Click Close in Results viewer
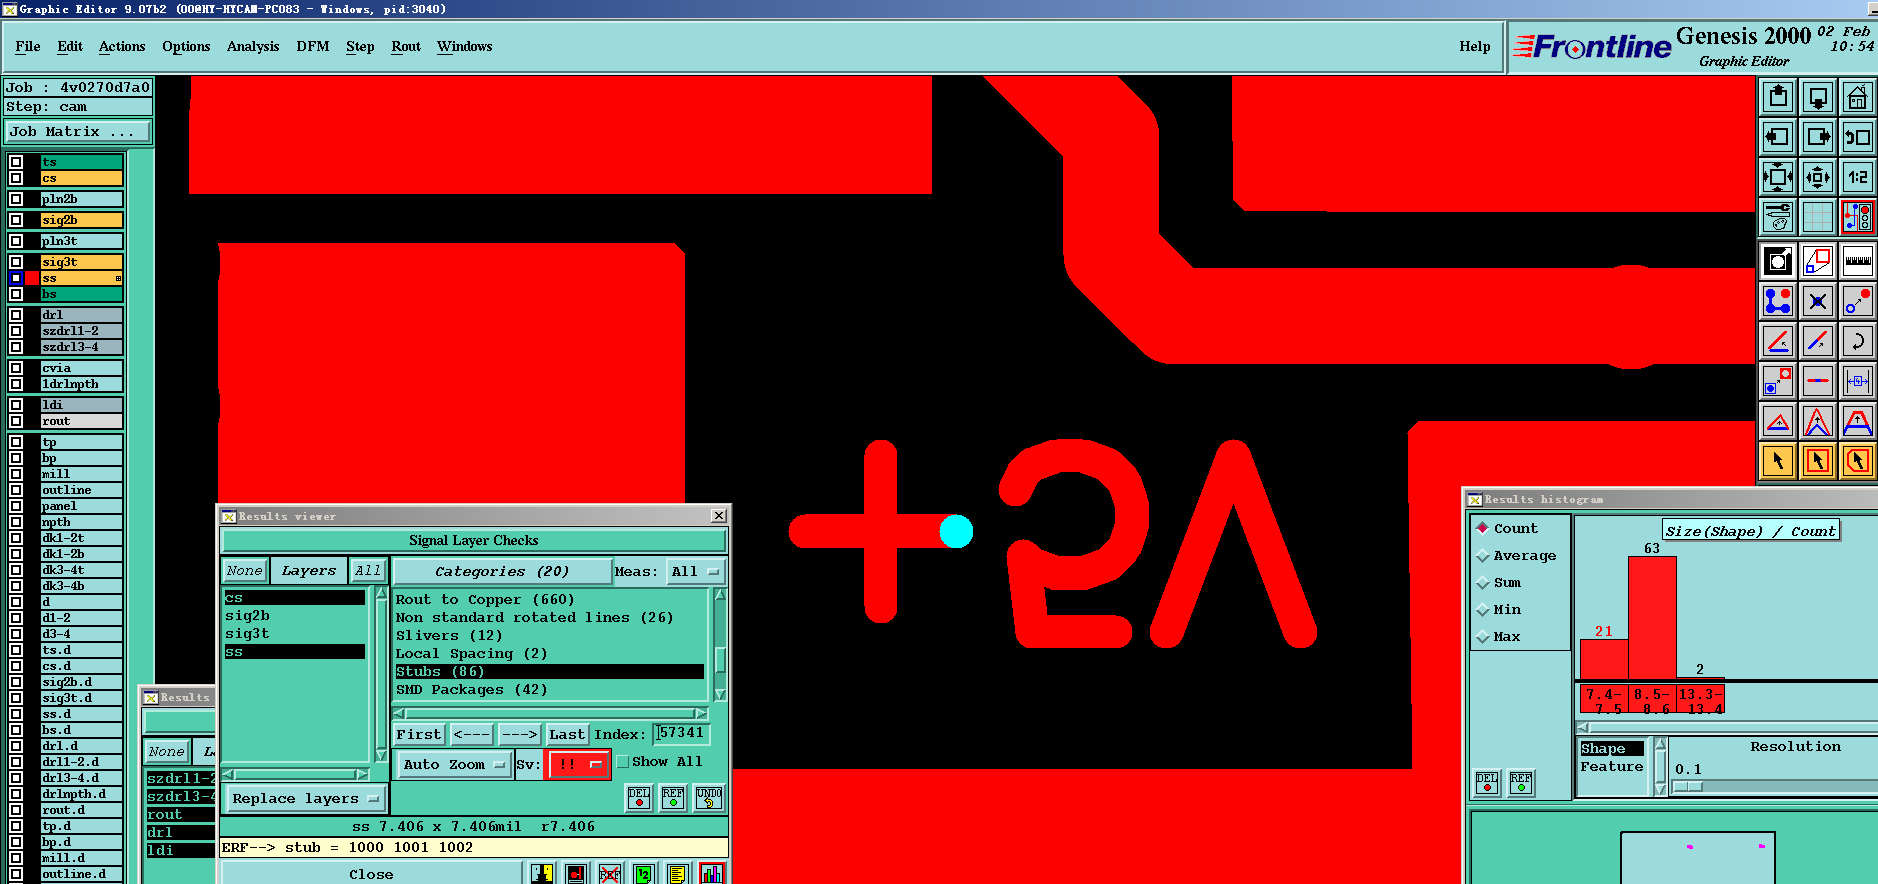Screen dimensions: 1878x884 pos(371,874)
